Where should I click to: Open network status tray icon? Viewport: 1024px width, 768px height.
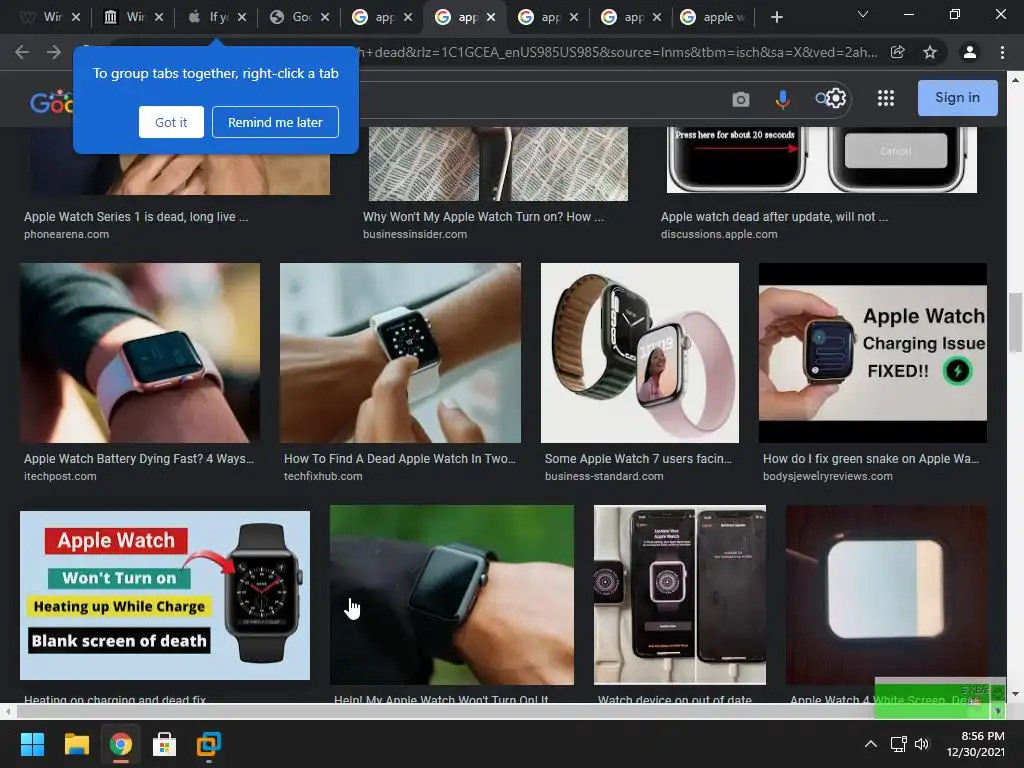tap(899, 744)
